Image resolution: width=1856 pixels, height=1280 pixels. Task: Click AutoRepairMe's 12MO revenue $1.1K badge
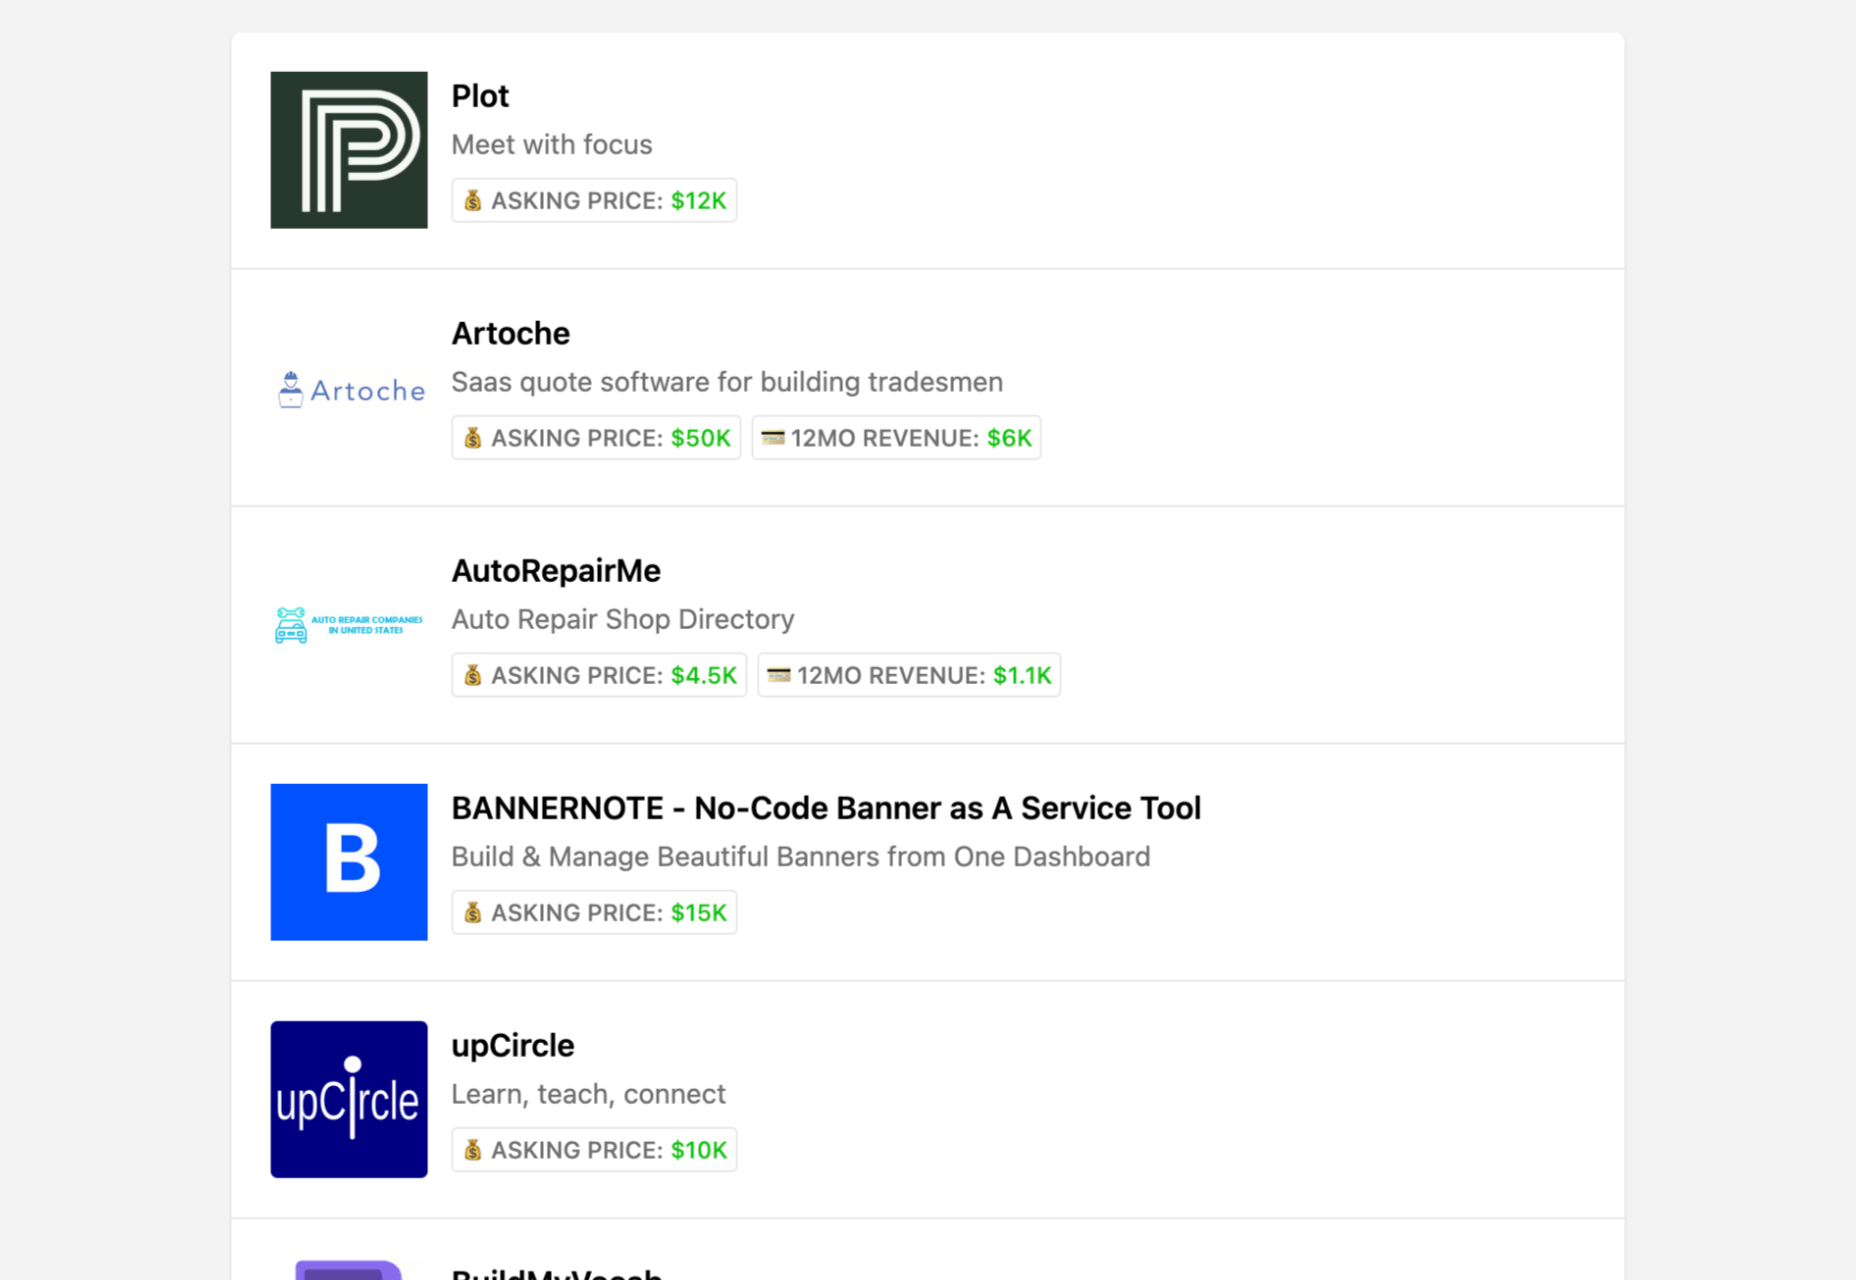click(x=909, y=675)
